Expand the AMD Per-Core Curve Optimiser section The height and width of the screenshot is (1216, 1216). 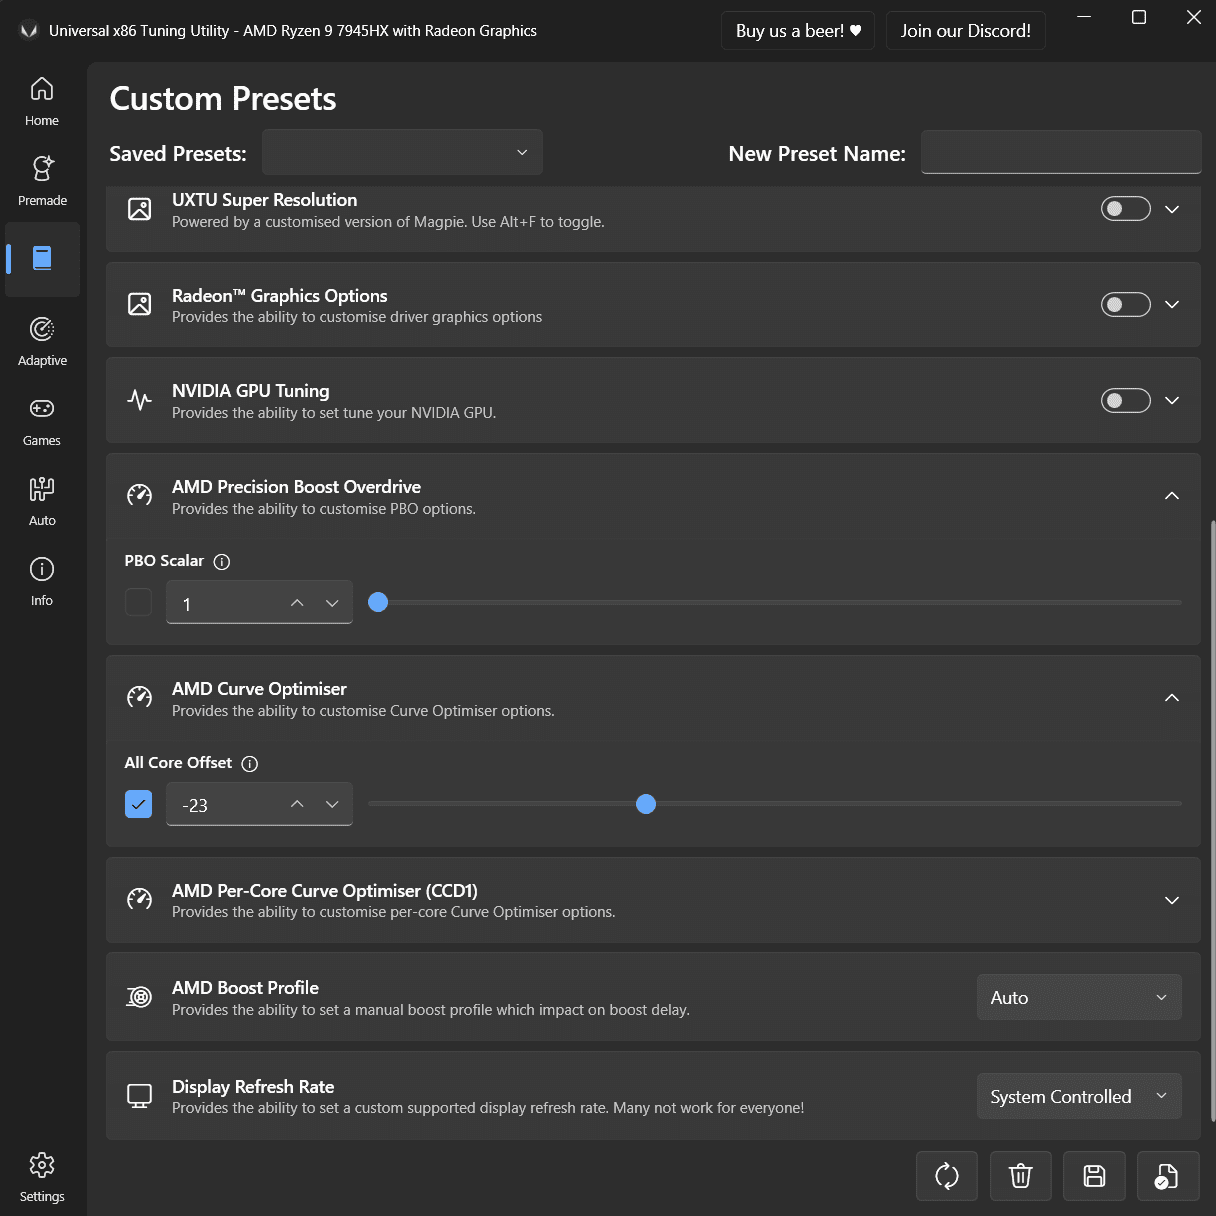[x=1172, y=900]
